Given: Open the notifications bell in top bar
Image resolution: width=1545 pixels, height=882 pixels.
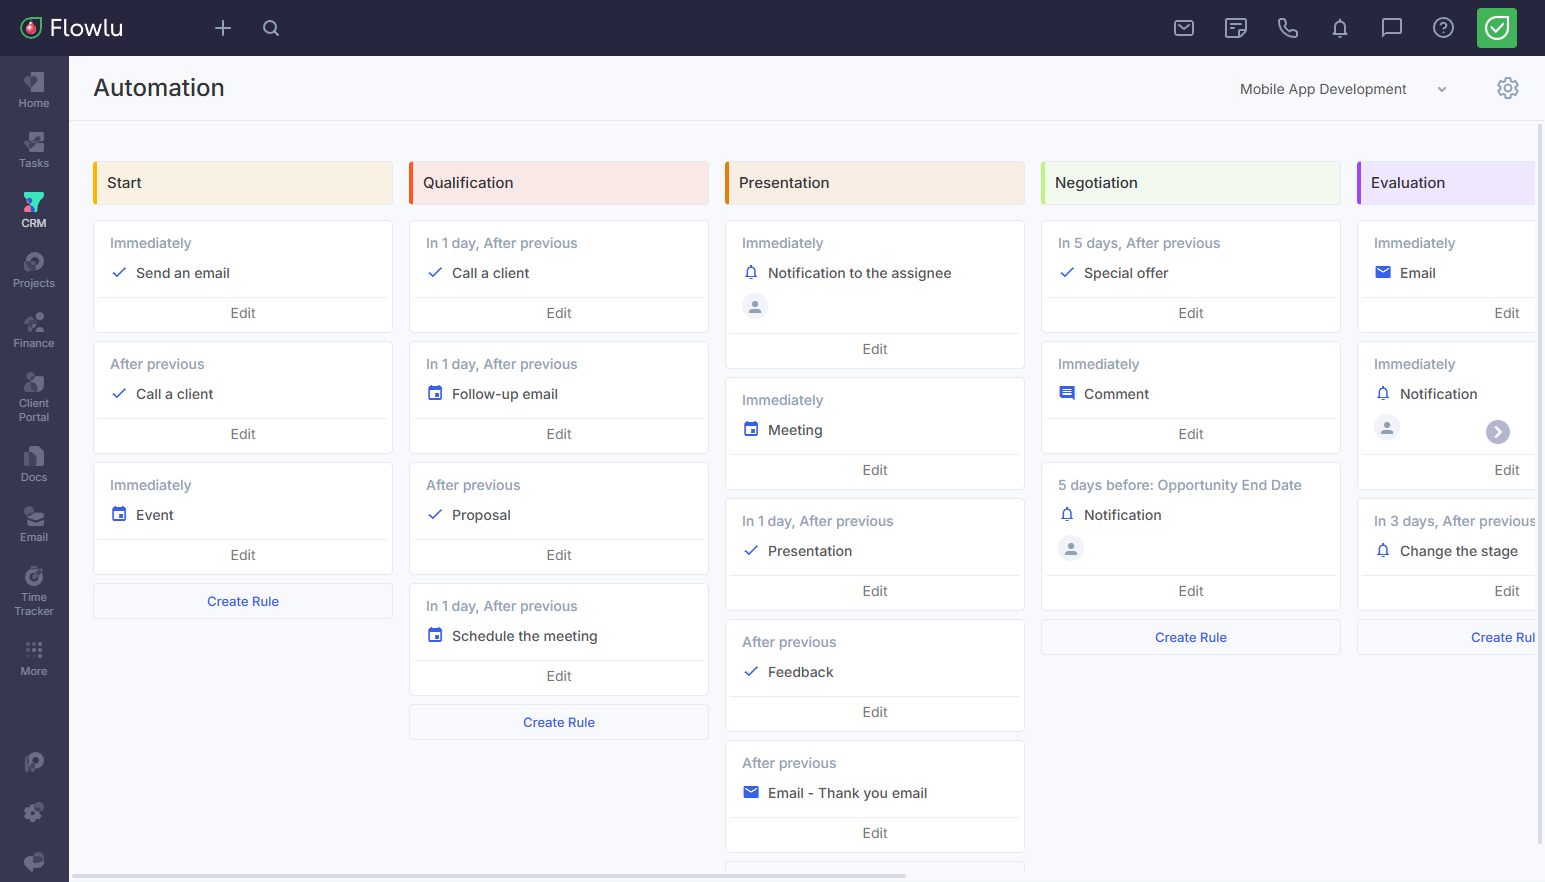Looking at the screenshot, I should coord(1340,28).
